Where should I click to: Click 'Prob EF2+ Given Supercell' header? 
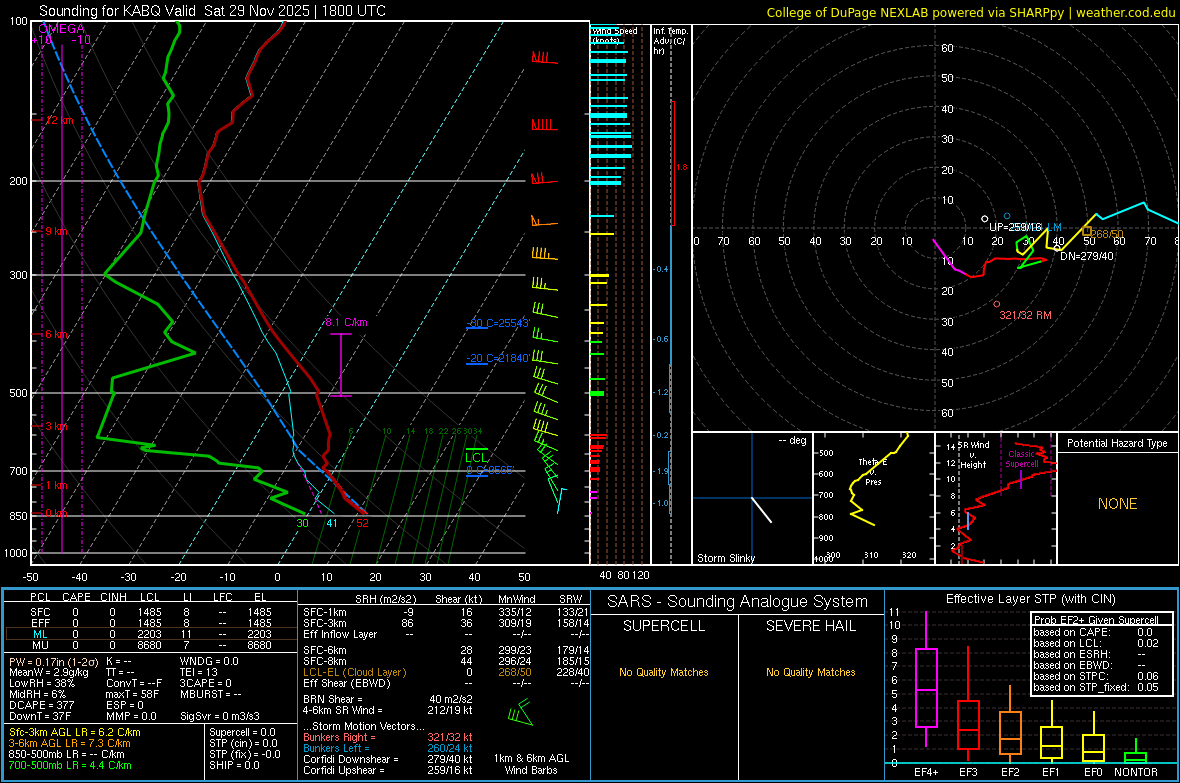click(x=1096, y=620)
